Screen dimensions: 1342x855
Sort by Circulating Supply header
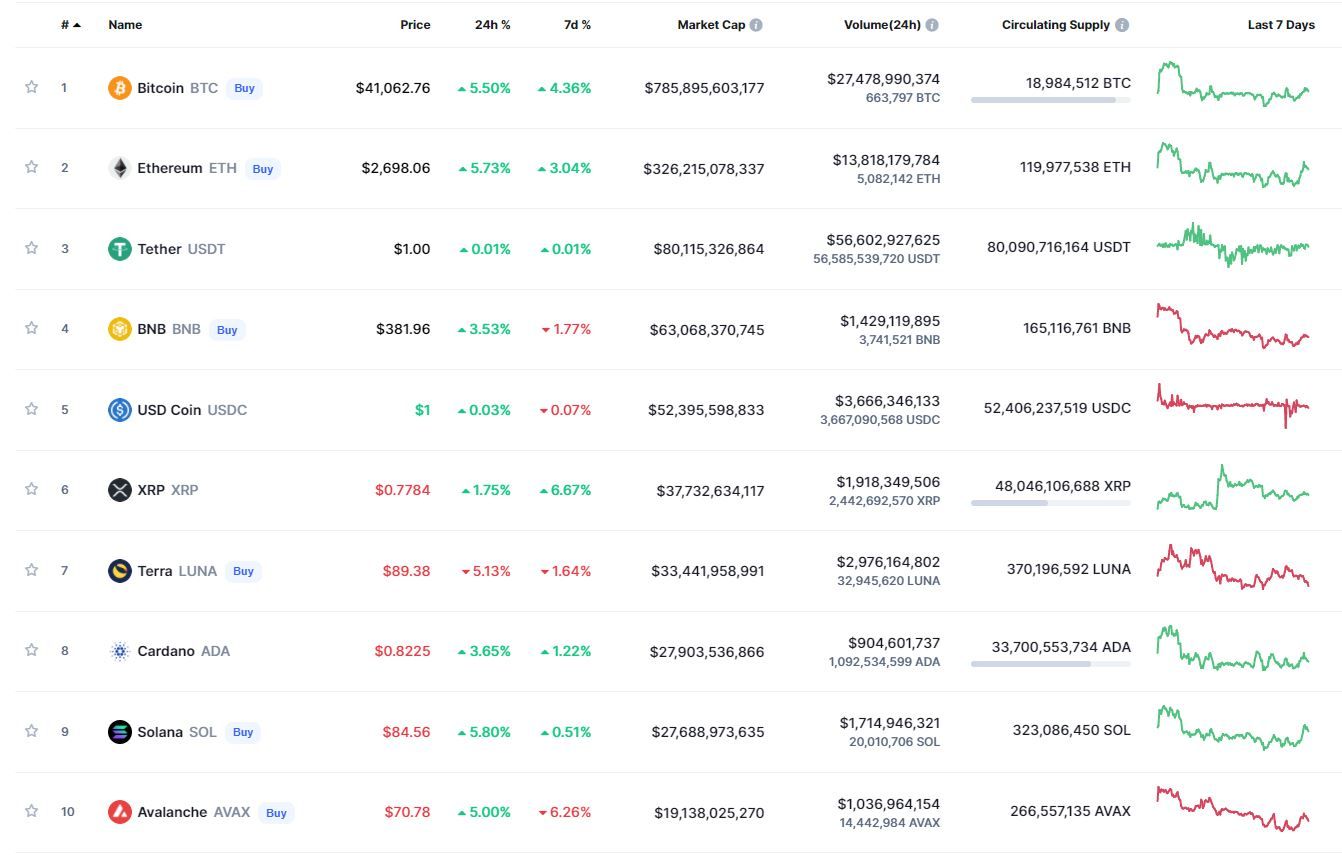(1056, 25)
